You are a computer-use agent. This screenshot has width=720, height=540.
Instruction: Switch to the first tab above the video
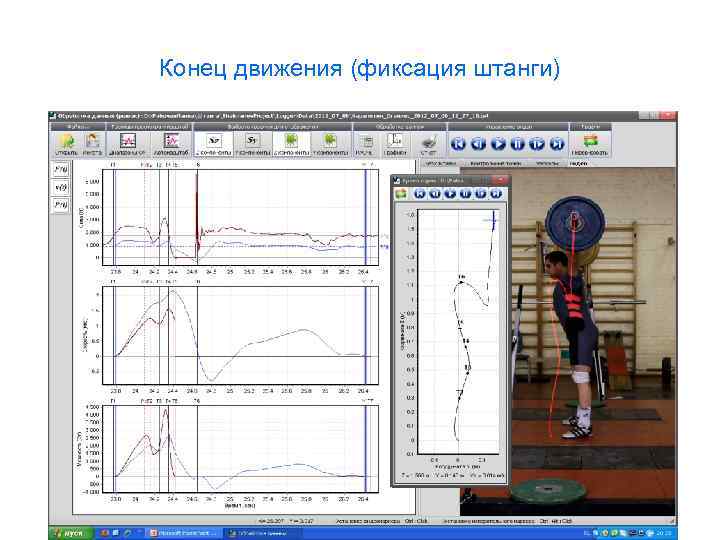(x=440, y=163)
